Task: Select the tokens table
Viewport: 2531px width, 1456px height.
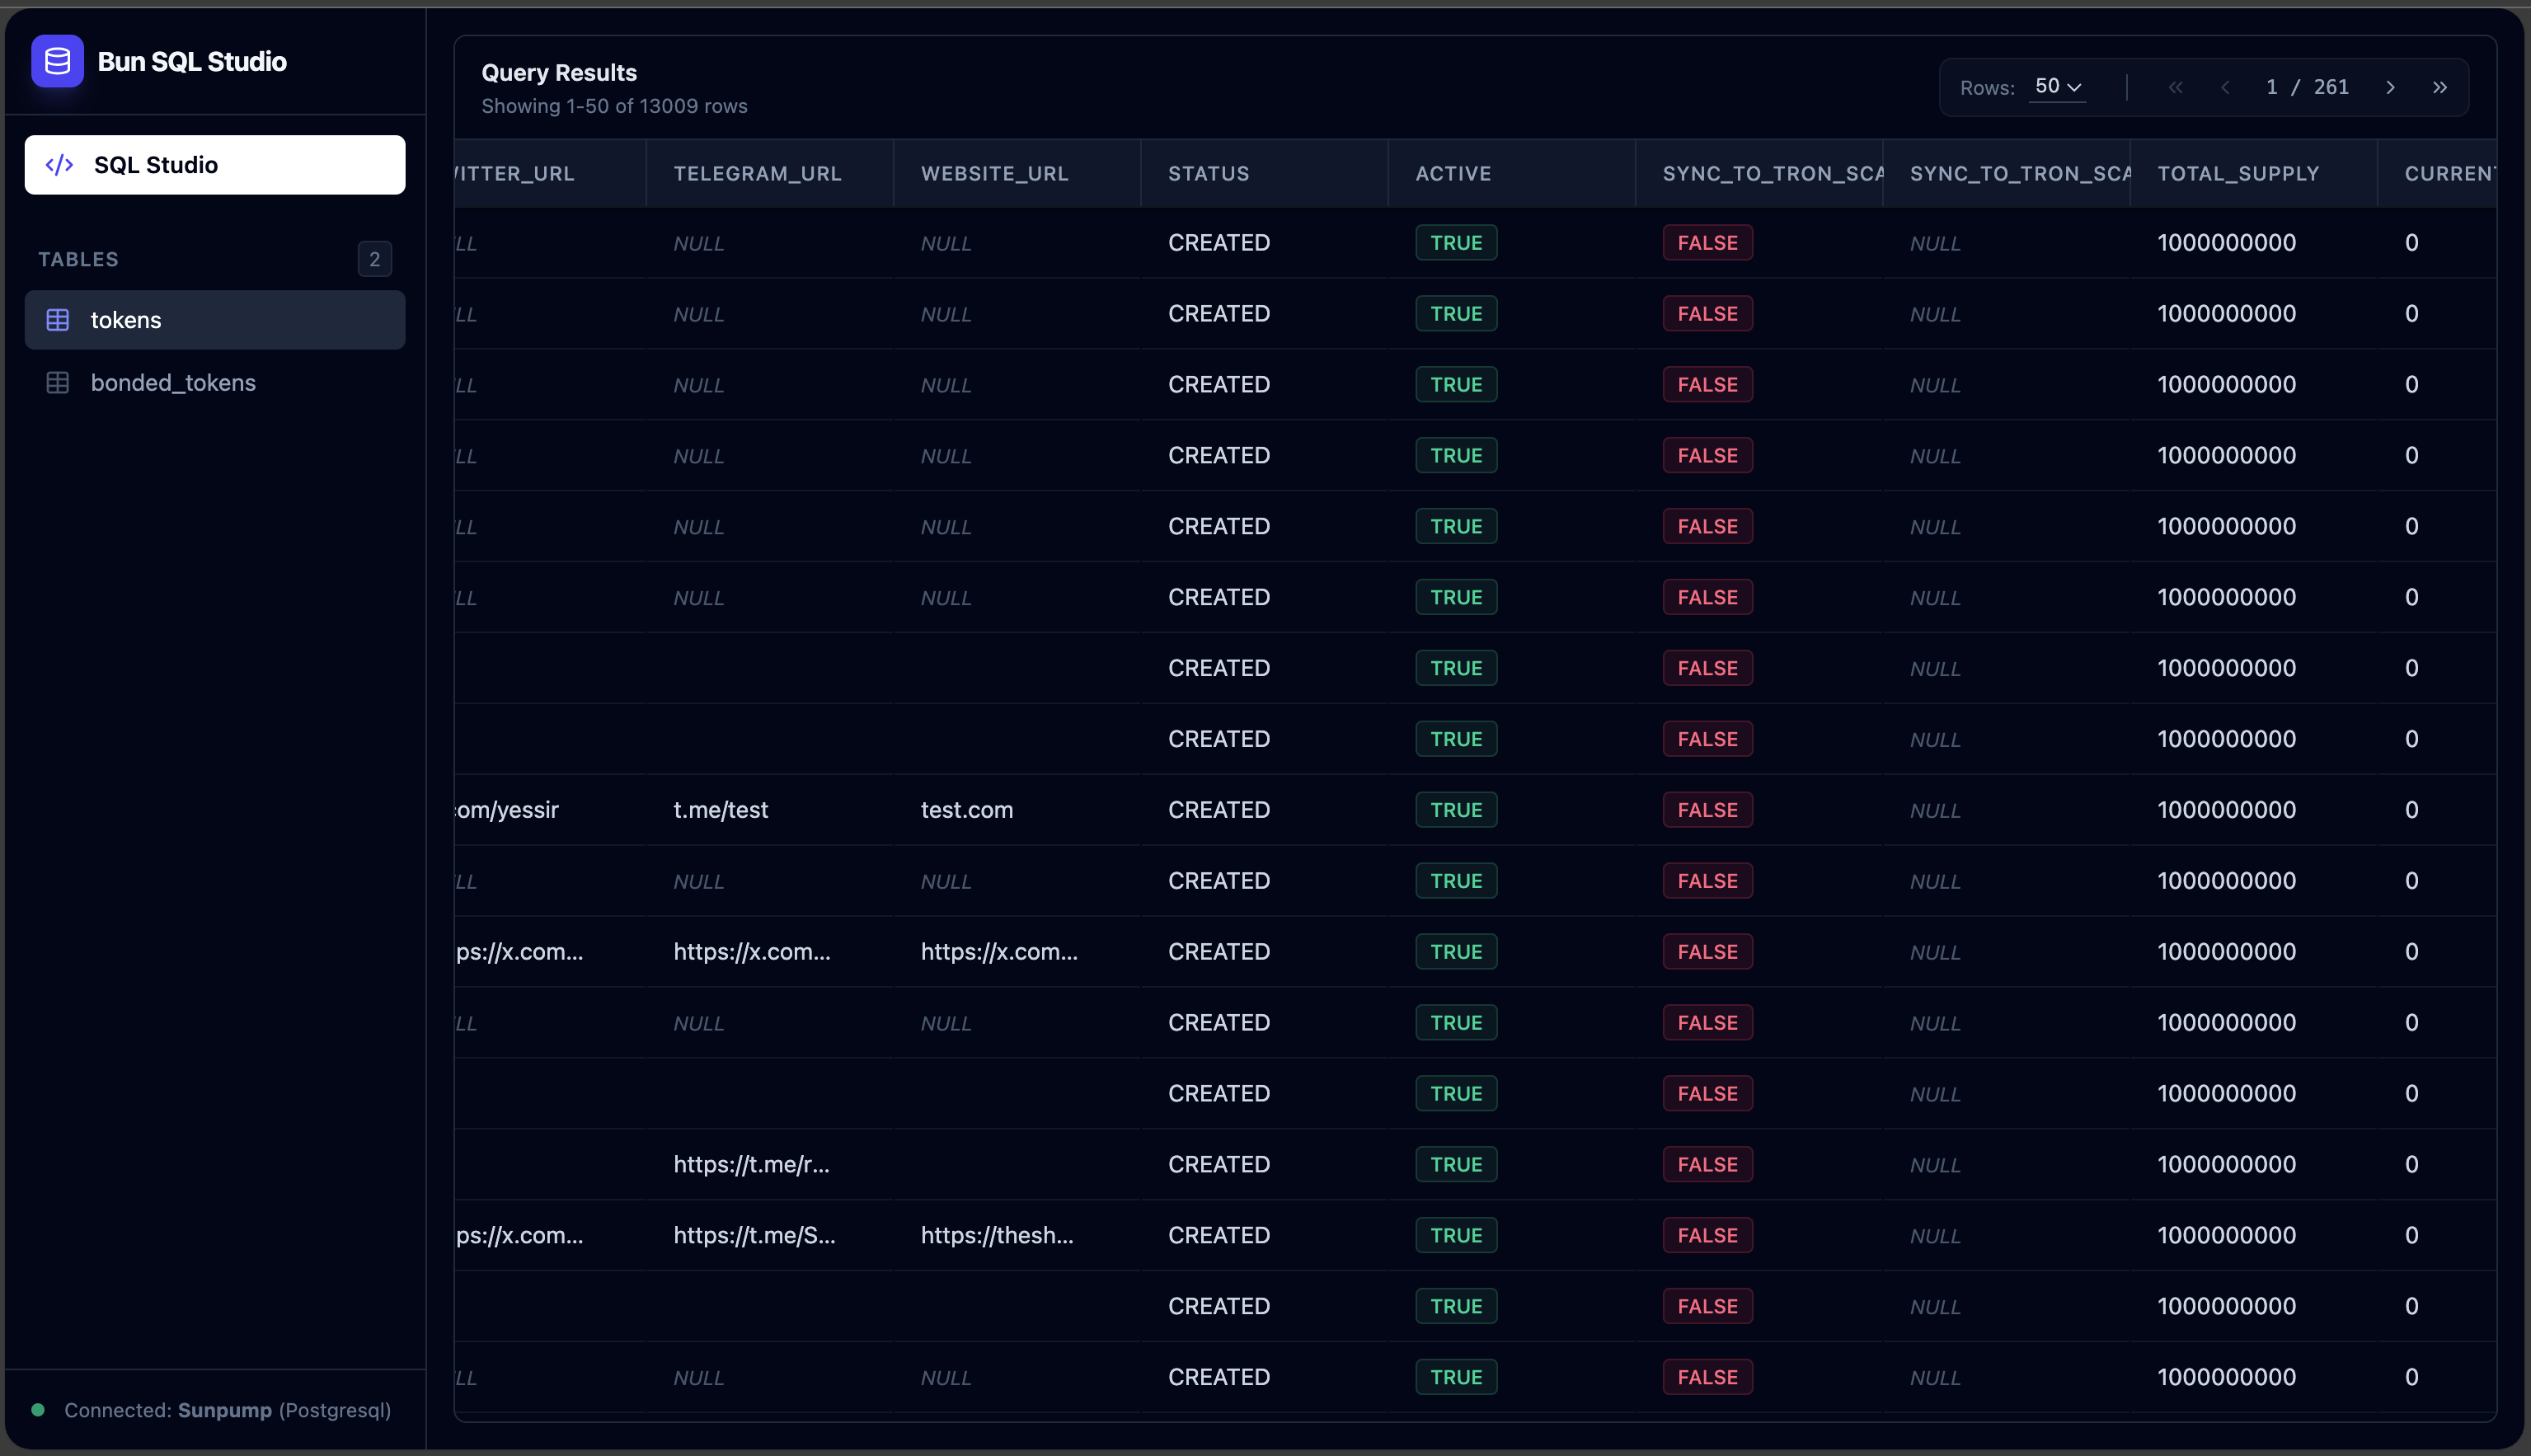Action: click(x=215, y=320)
